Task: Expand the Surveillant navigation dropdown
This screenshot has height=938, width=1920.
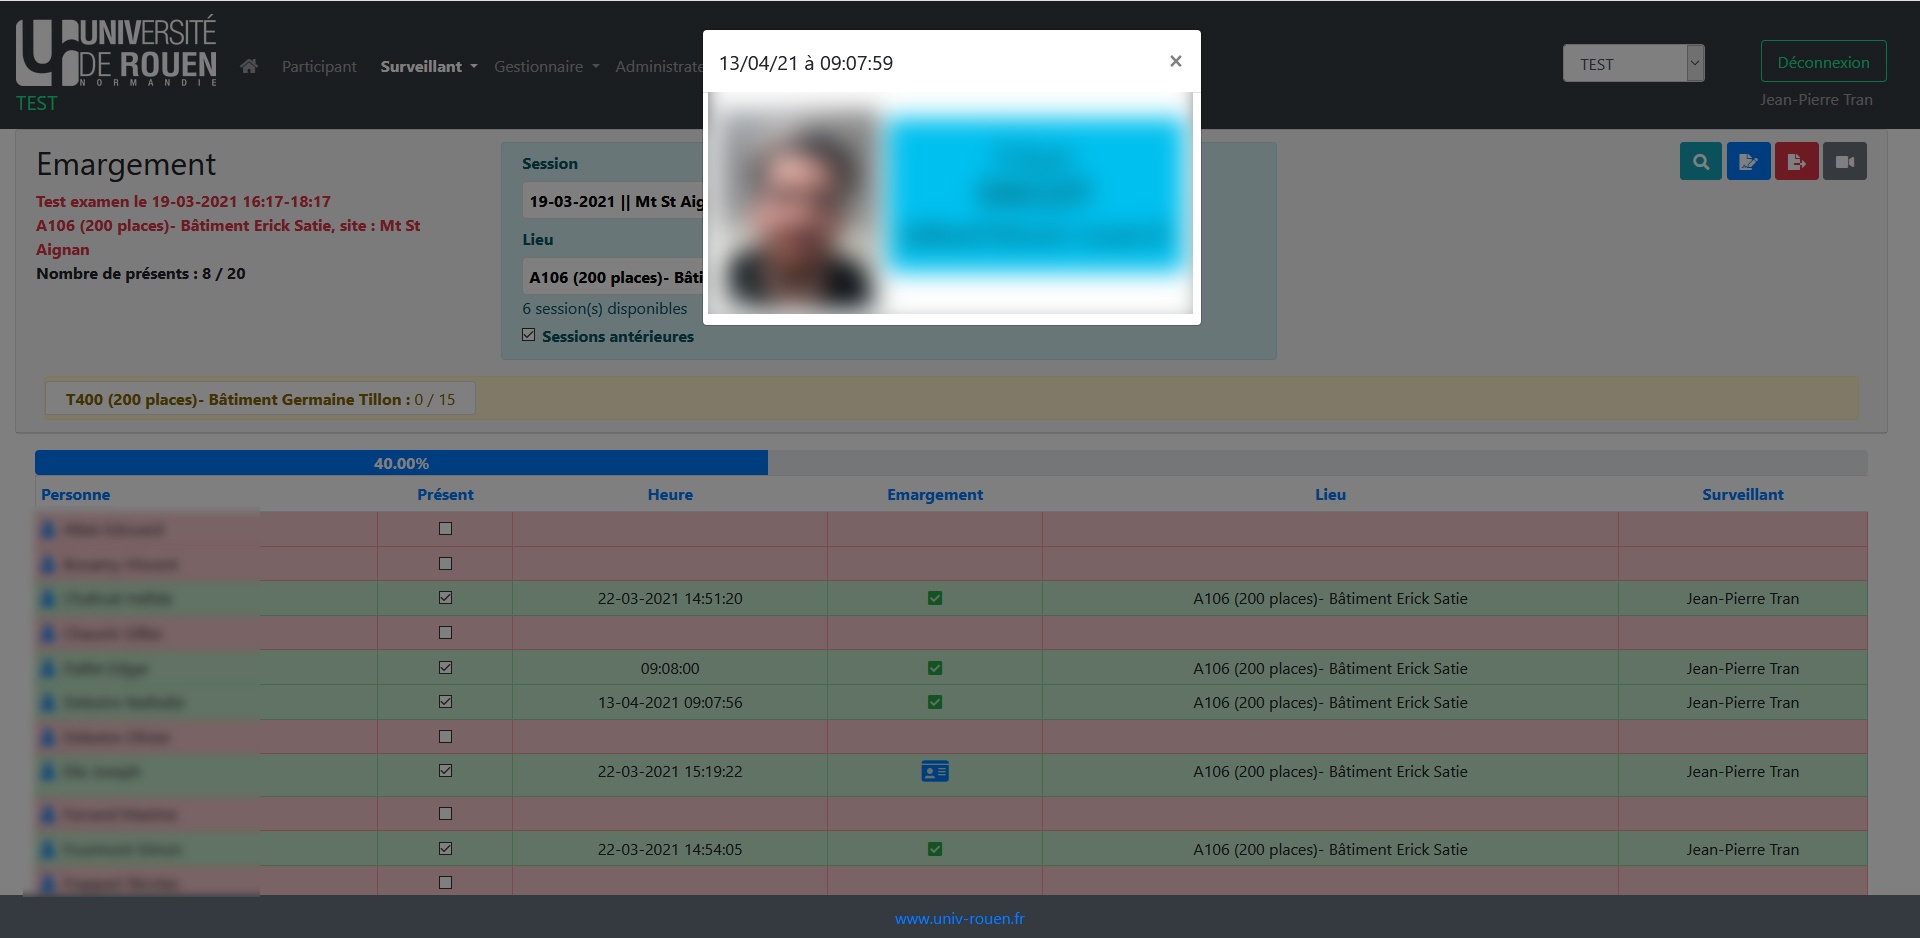Action: pos(428,67)
